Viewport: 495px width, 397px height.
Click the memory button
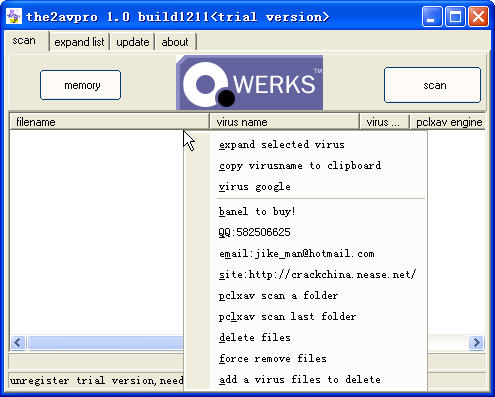pos(80,85)
